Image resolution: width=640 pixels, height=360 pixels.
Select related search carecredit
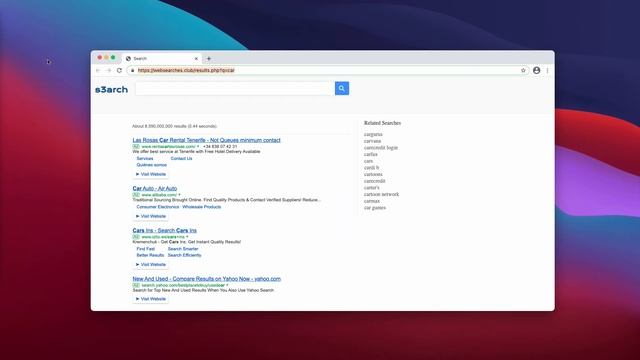tap(374, 181)
